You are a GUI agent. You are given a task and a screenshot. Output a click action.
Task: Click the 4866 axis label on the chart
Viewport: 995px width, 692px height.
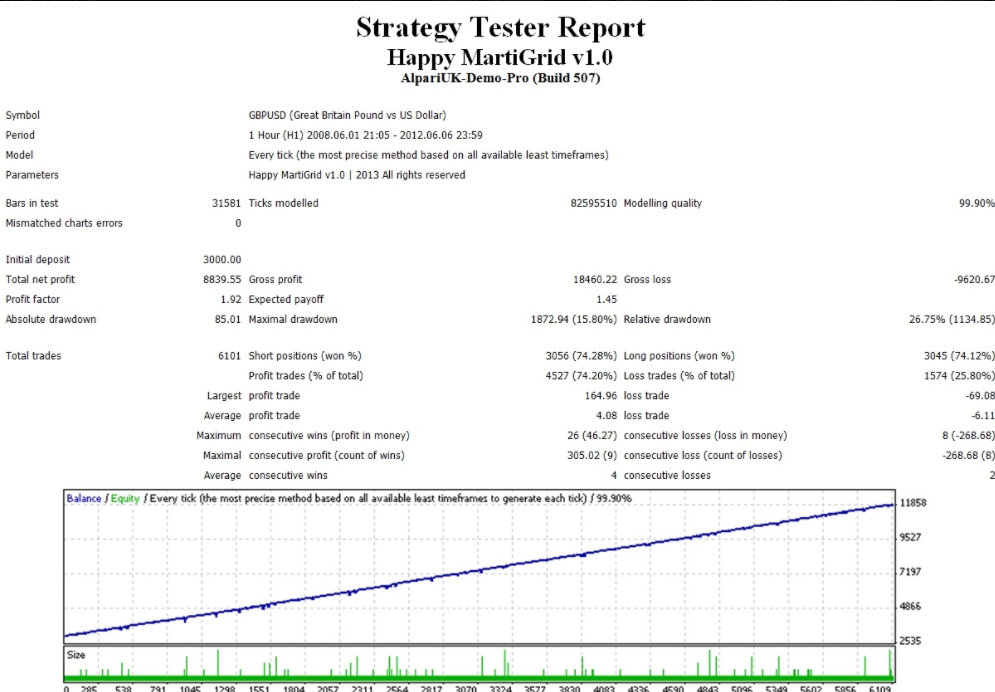[x=911, y=606]
